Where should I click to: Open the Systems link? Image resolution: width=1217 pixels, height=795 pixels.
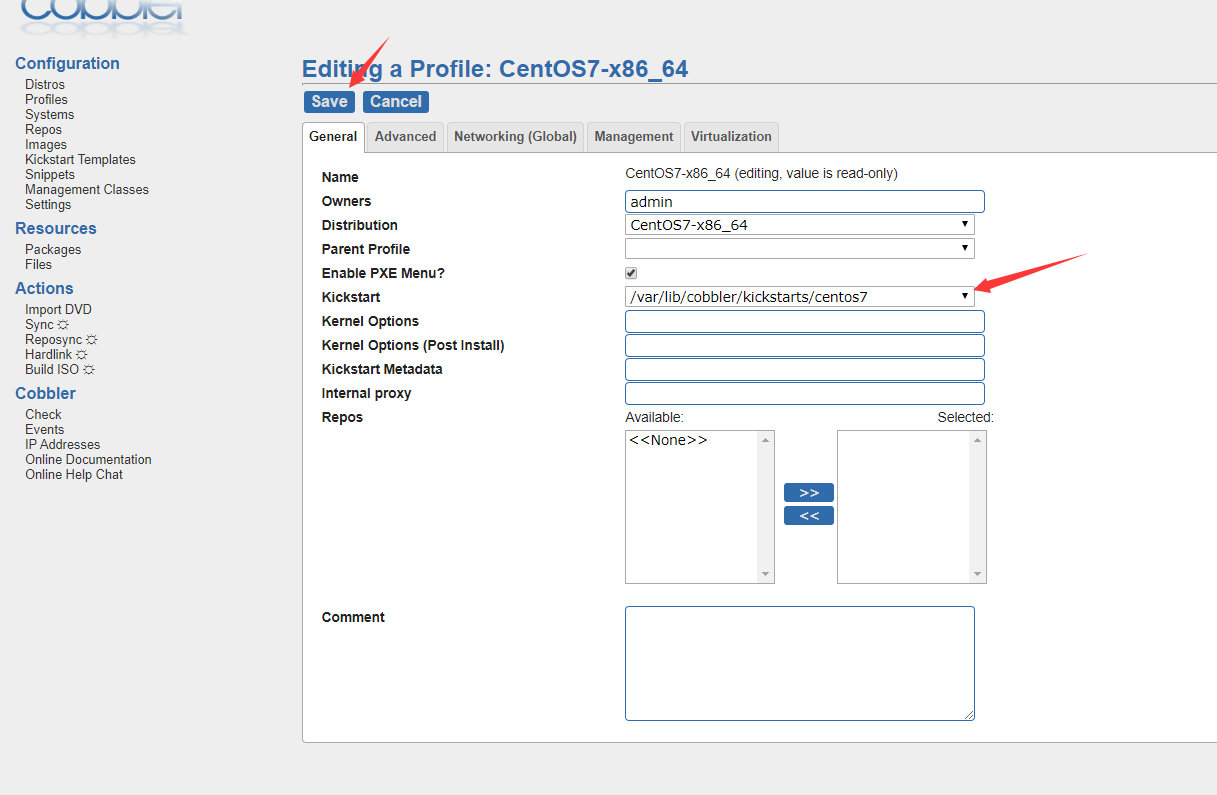coord(50,115)
